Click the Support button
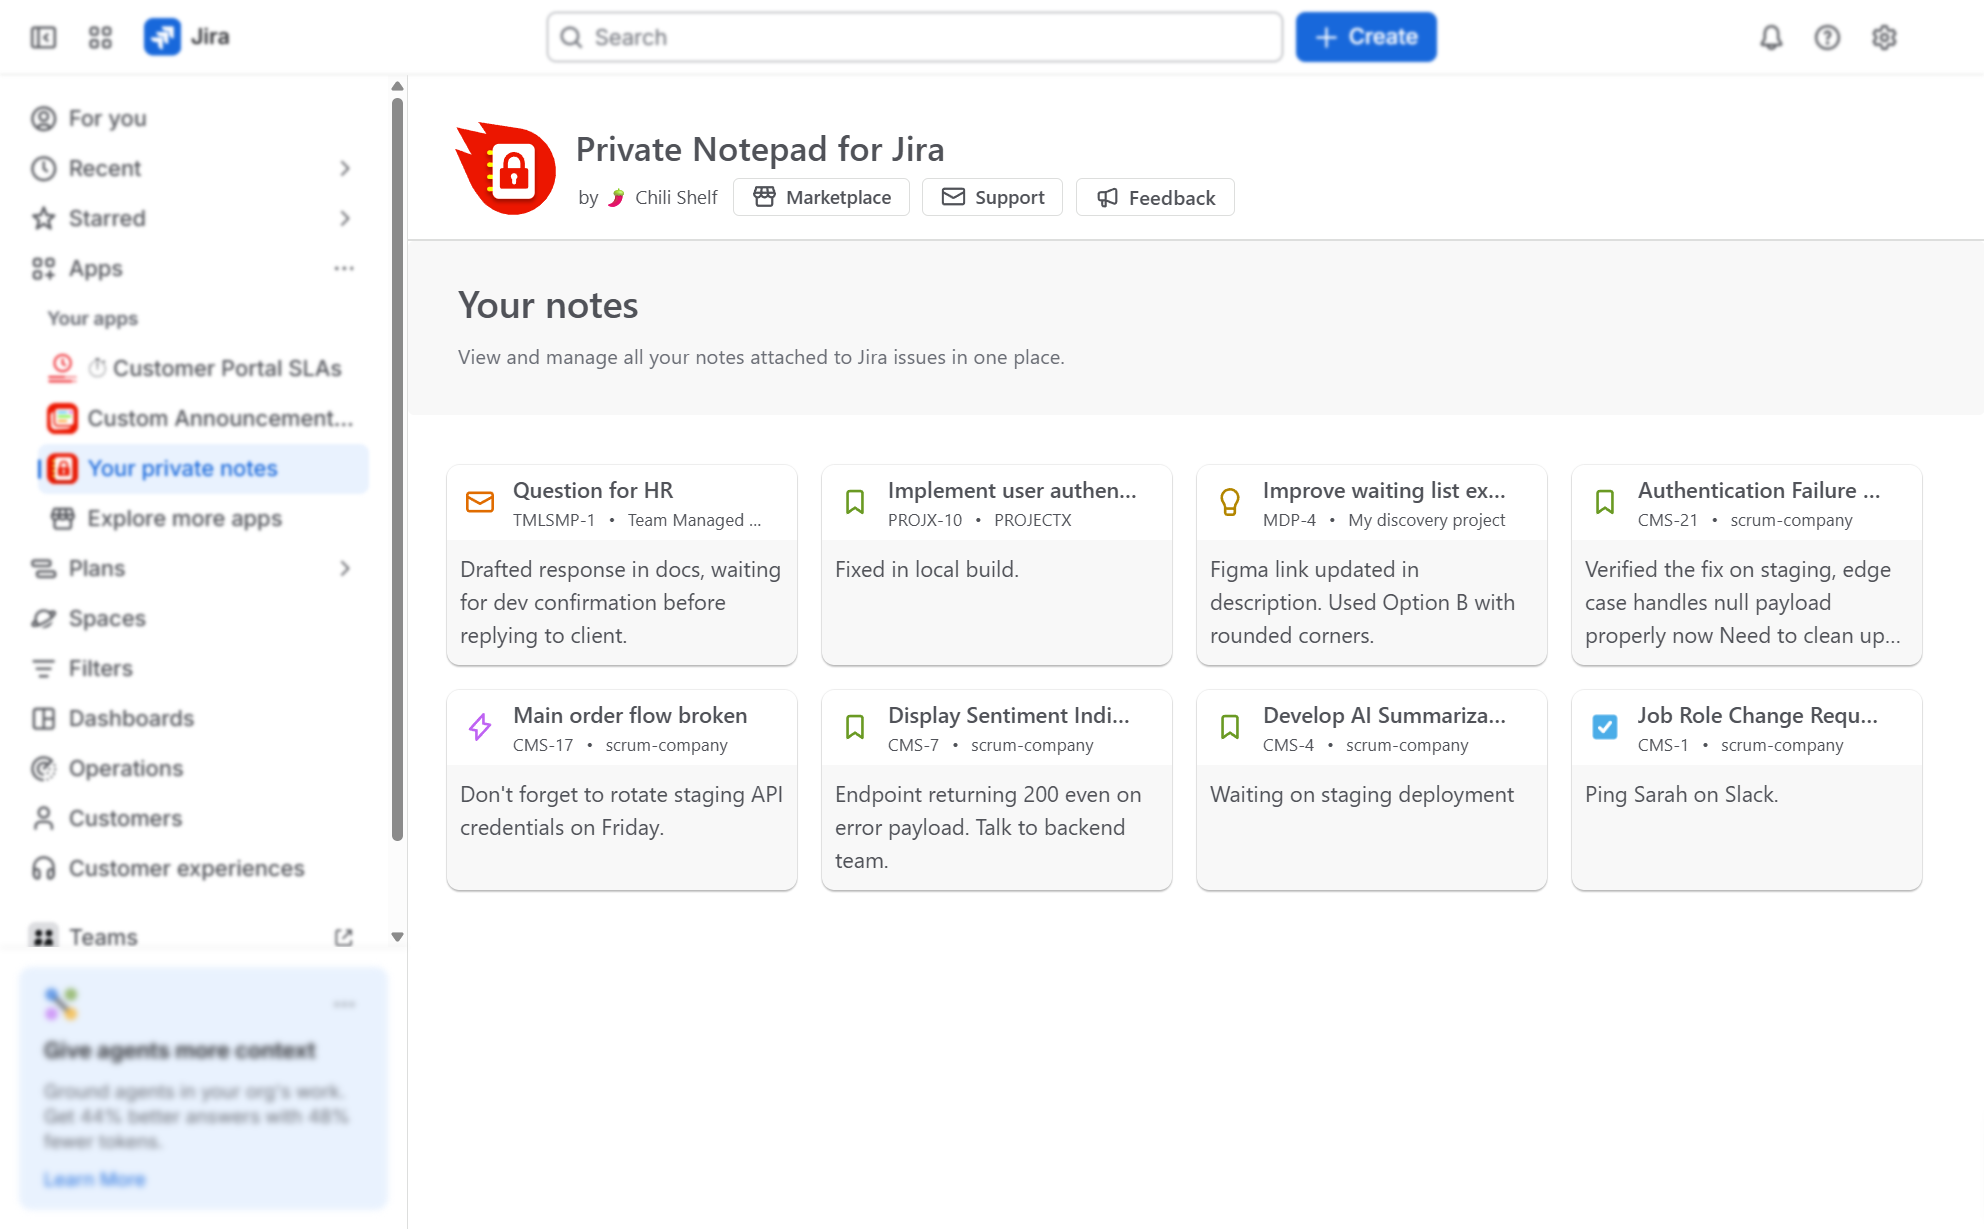 pos(992,197)
